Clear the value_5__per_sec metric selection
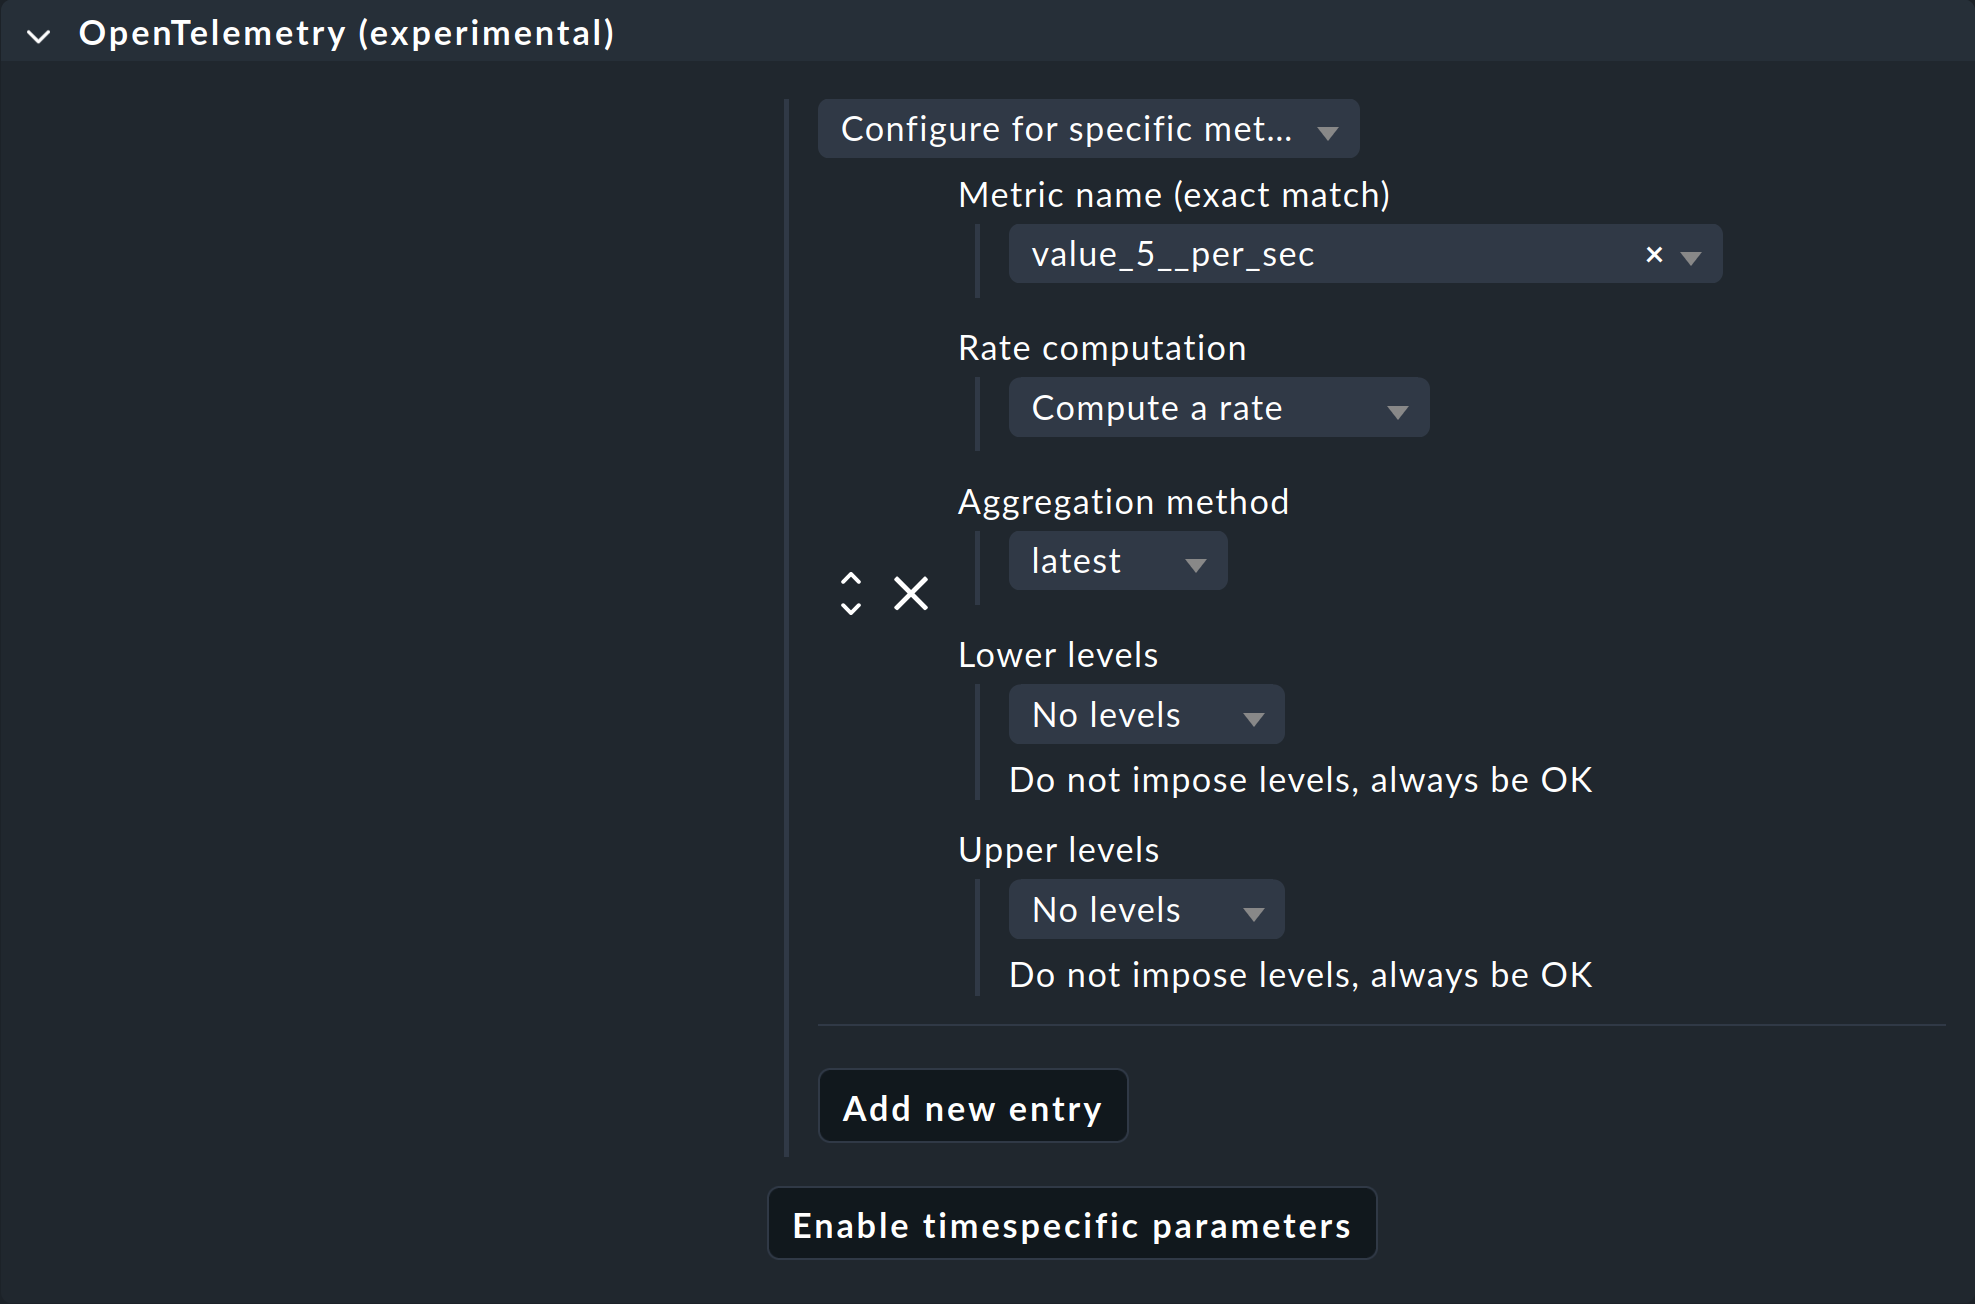 pyautogui.click(x=1654, y=255)
